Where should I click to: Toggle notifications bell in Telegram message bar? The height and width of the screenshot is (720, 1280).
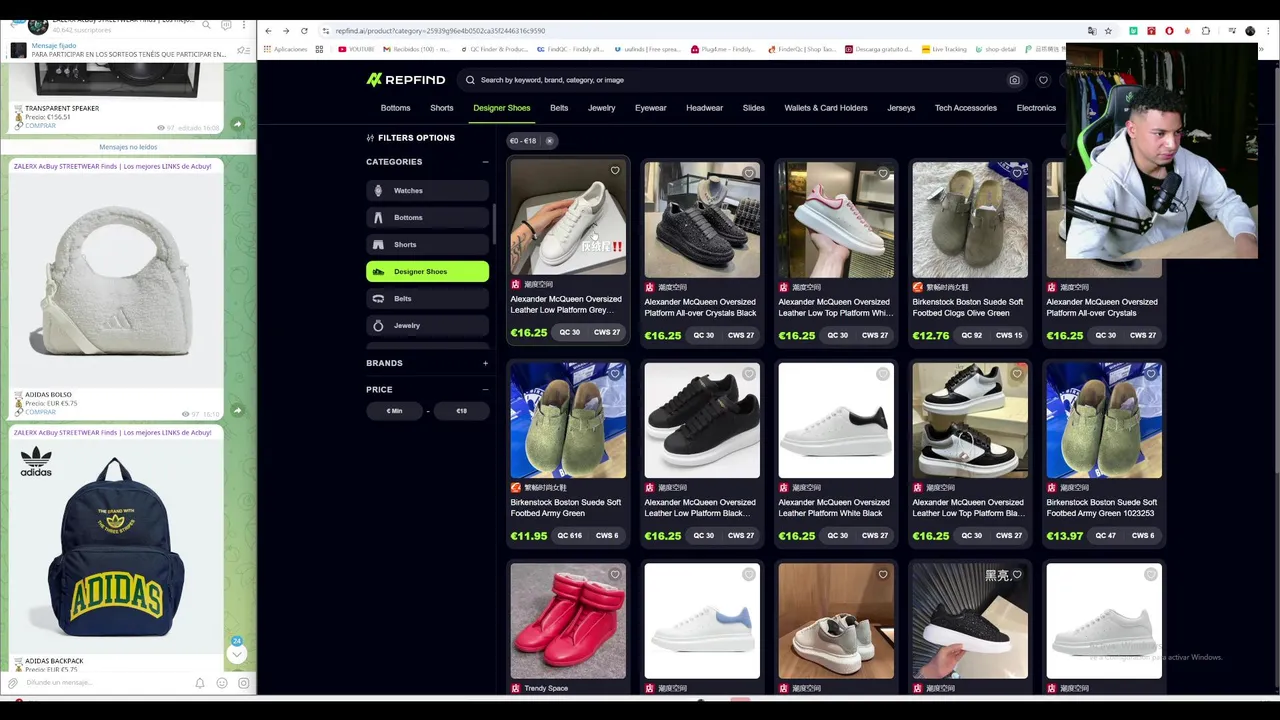click(200, 683)
